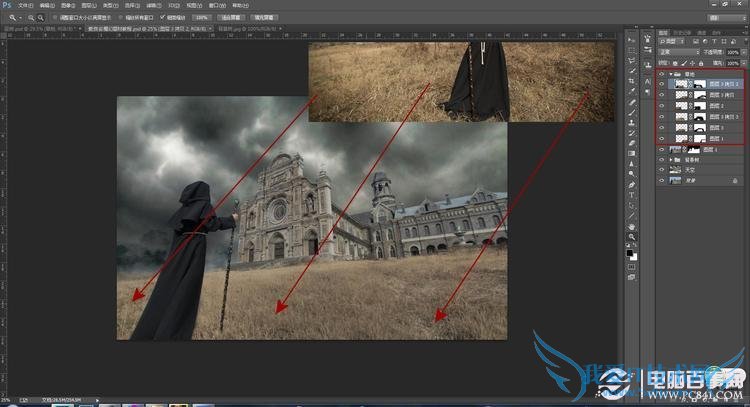
Task: Open the 文件 (File) menu
Action: [24, 6]
